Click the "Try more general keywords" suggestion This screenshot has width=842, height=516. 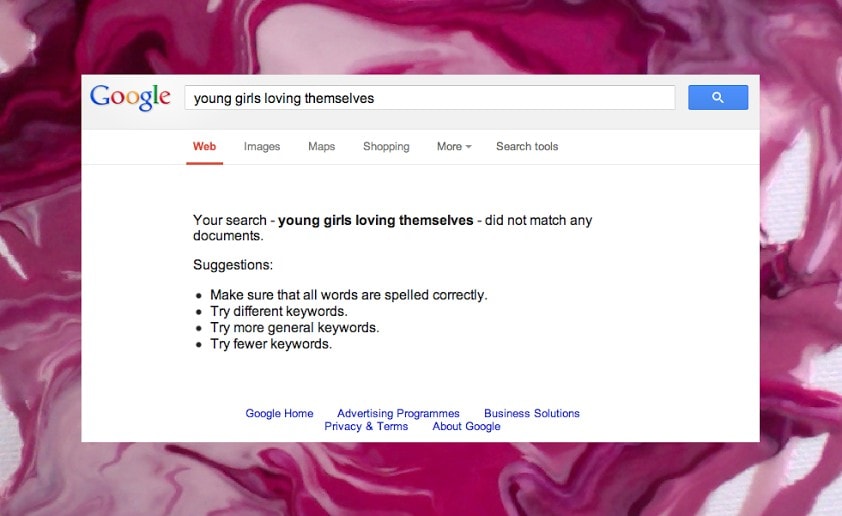294,327
